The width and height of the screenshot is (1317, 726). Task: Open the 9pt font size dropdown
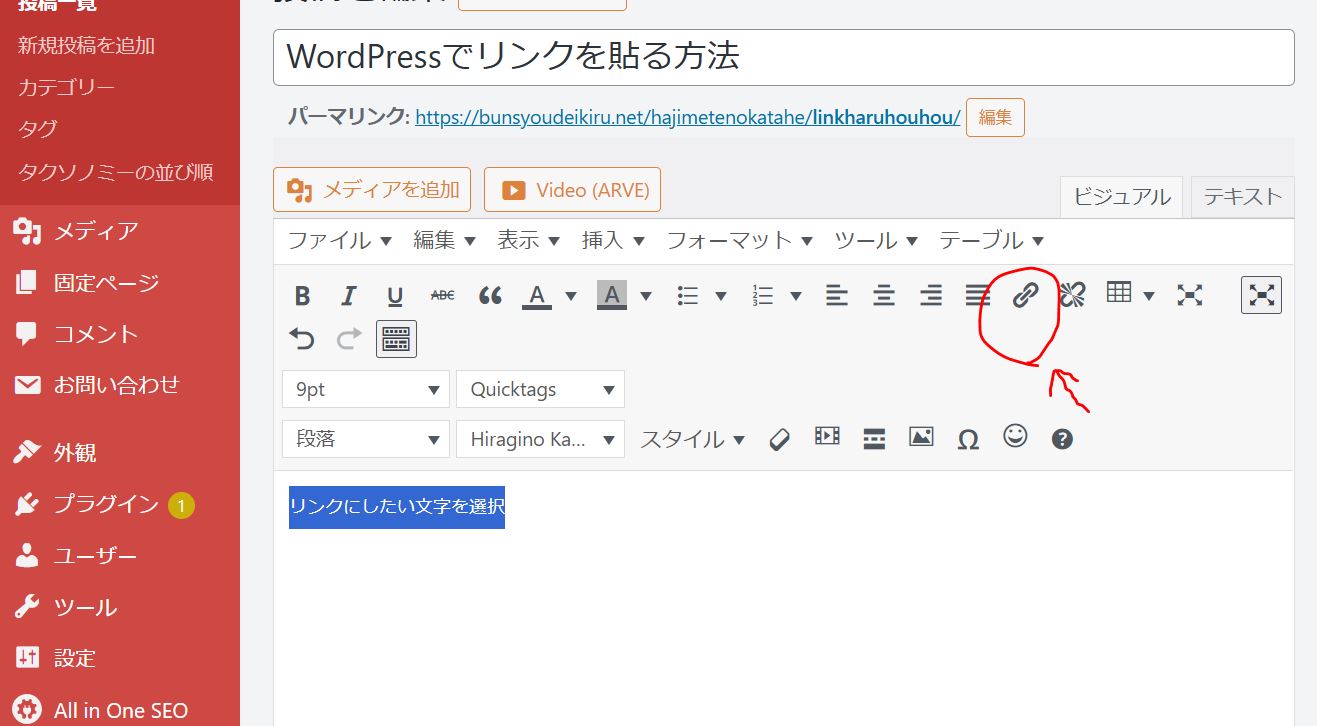pyautogui.click(x=365, y=390)
